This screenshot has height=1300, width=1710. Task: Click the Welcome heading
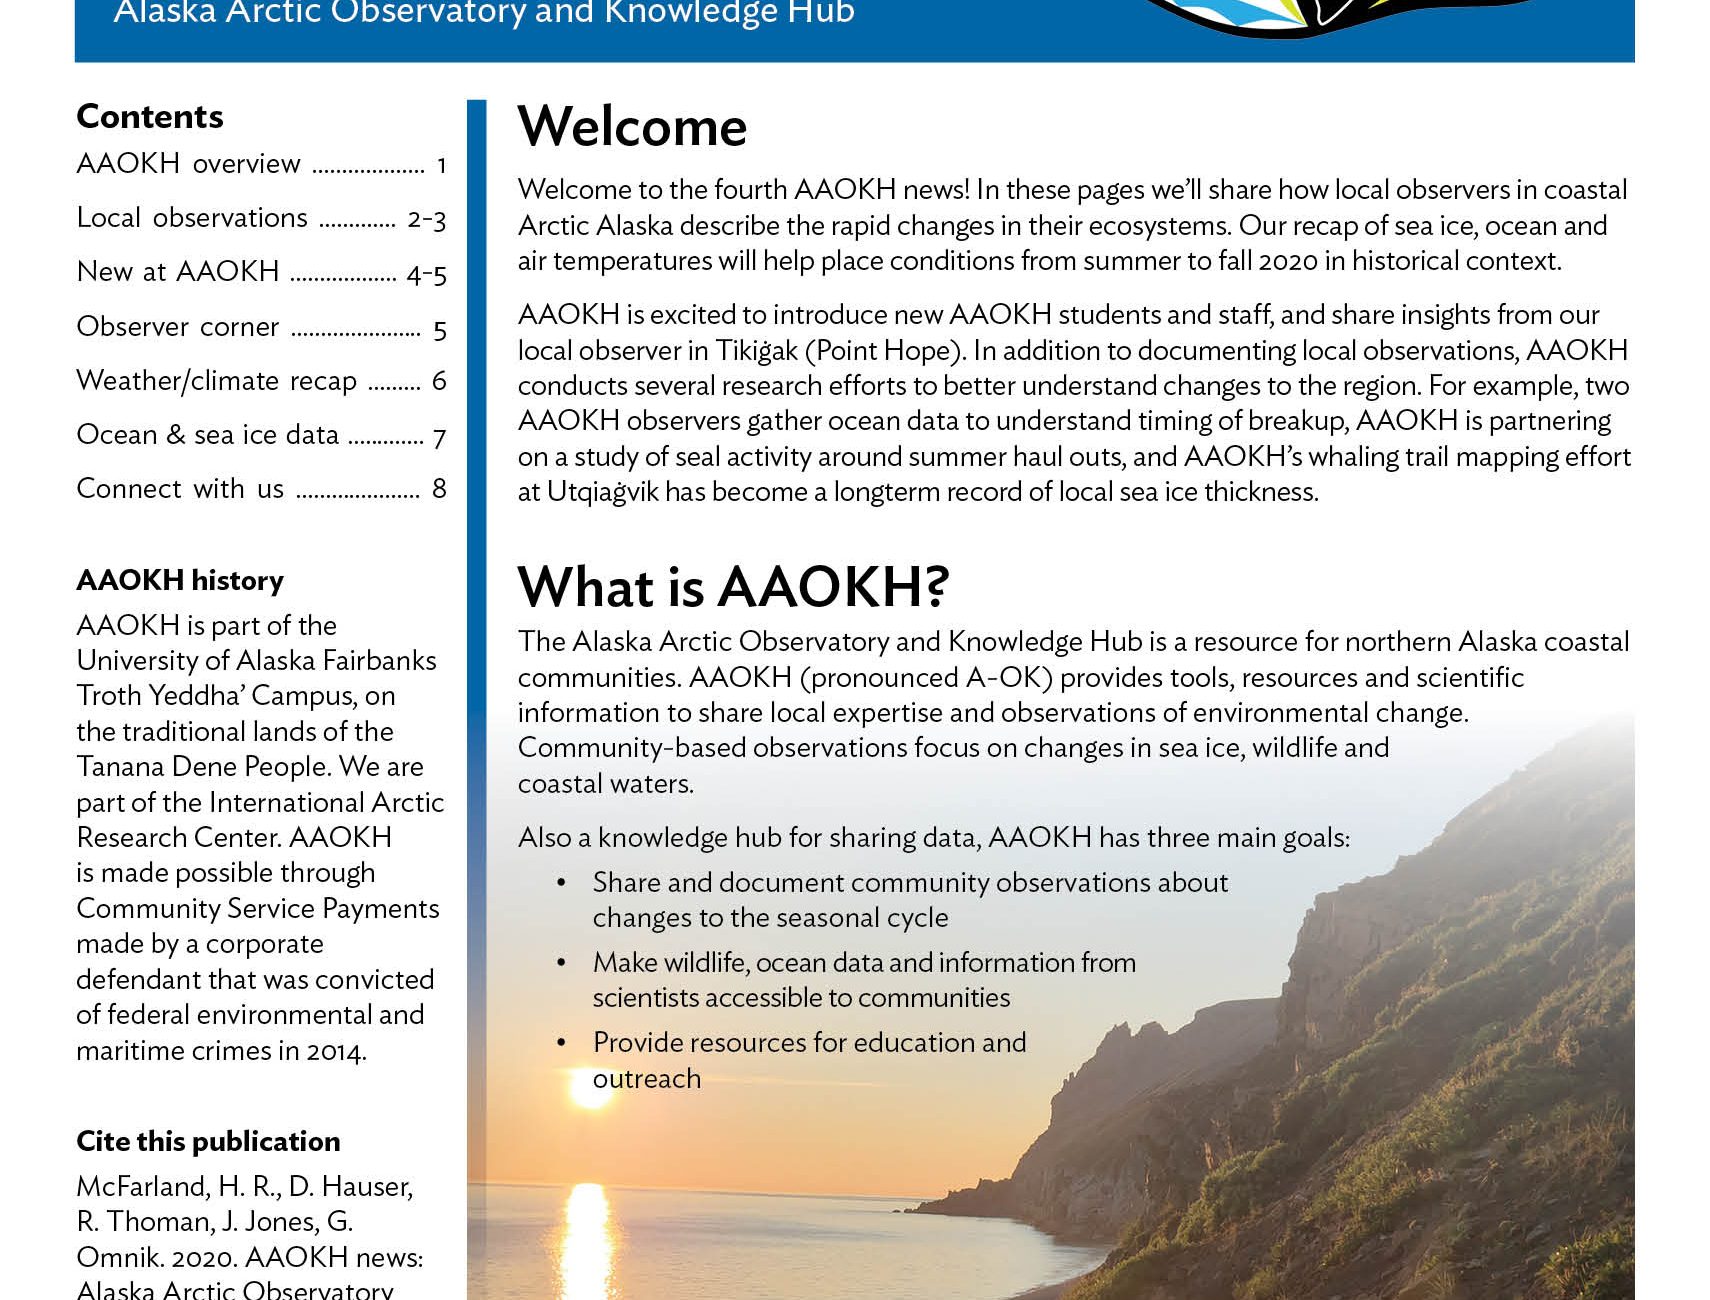632,127
